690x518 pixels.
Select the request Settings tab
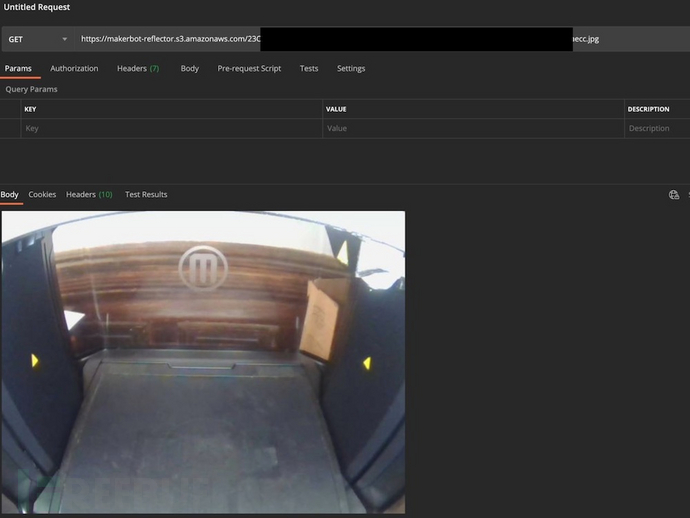pyautogui.click(x=351, y=69)
